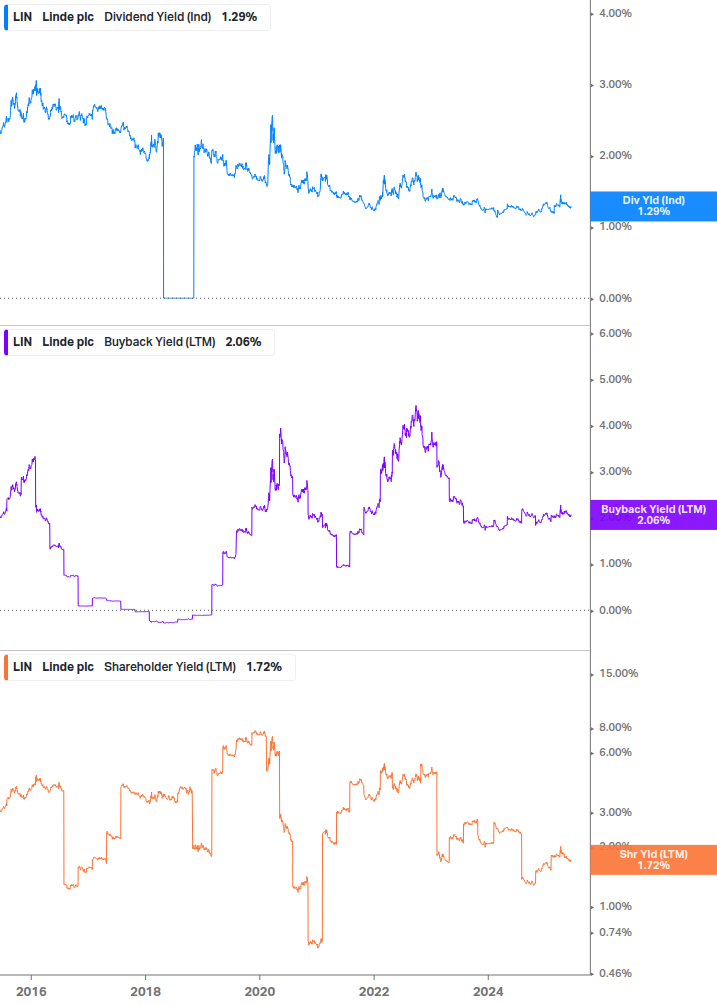The image size is (717, 1005).
Task: Click LIN ticker in Shareholder Yield legend
Action: 22,667
